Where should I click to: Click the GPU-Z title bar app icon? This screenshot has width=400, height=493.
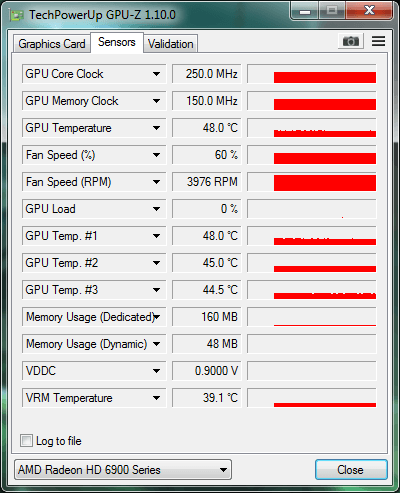(17, 15)
